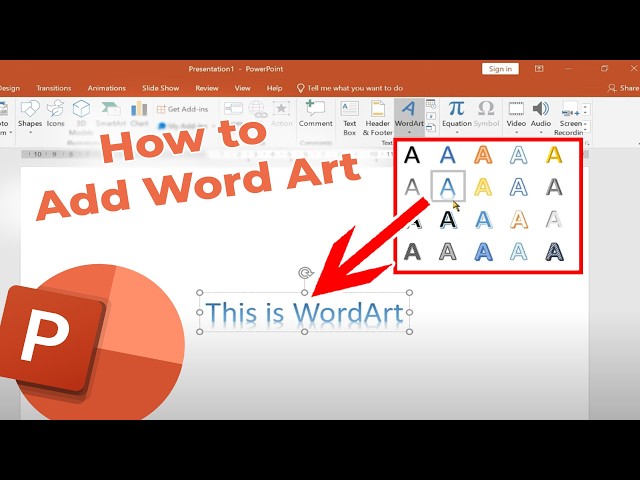The image size is (640, 480).
Task: Open the 3D Models button
Action: click(x=81, y=117)
